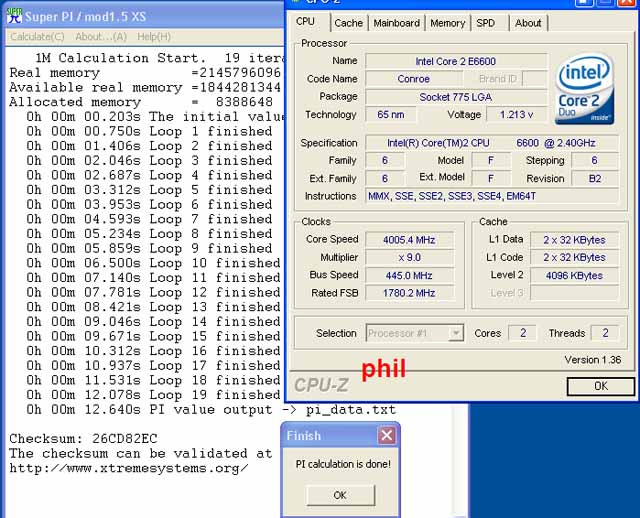Click the http://www.xtremesystems.org/ URL text
Screen dimensions: 640x518
(129, 468)
